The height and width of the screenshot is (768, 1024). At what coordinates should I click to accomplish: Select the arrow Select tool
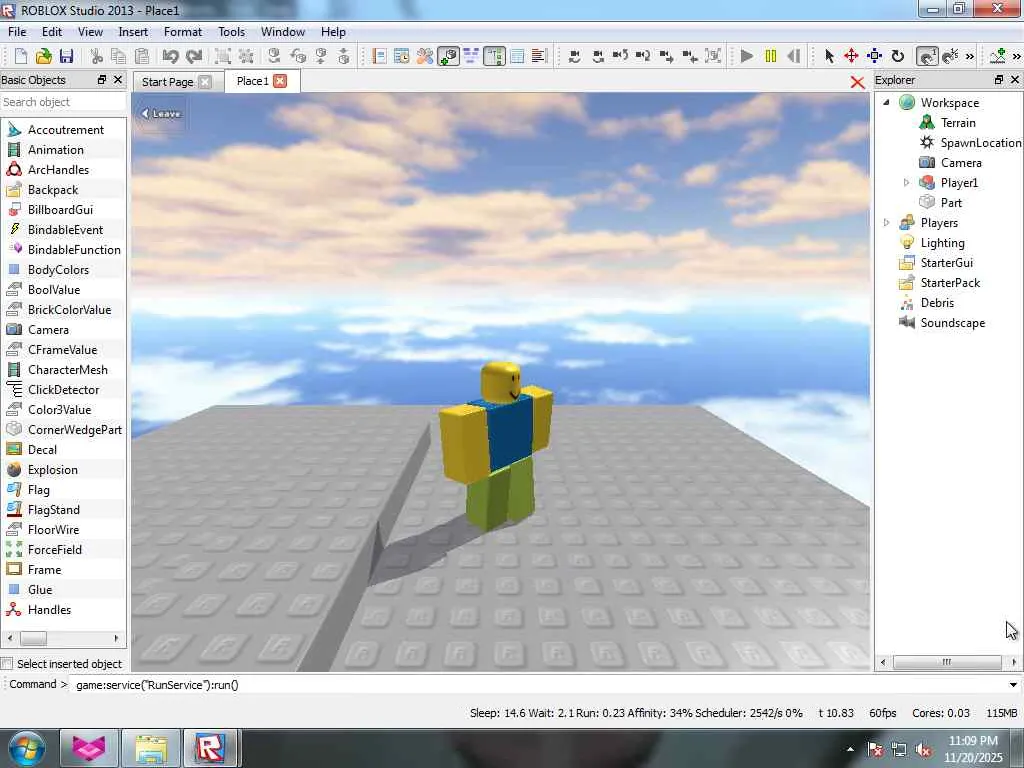point(829,56)
